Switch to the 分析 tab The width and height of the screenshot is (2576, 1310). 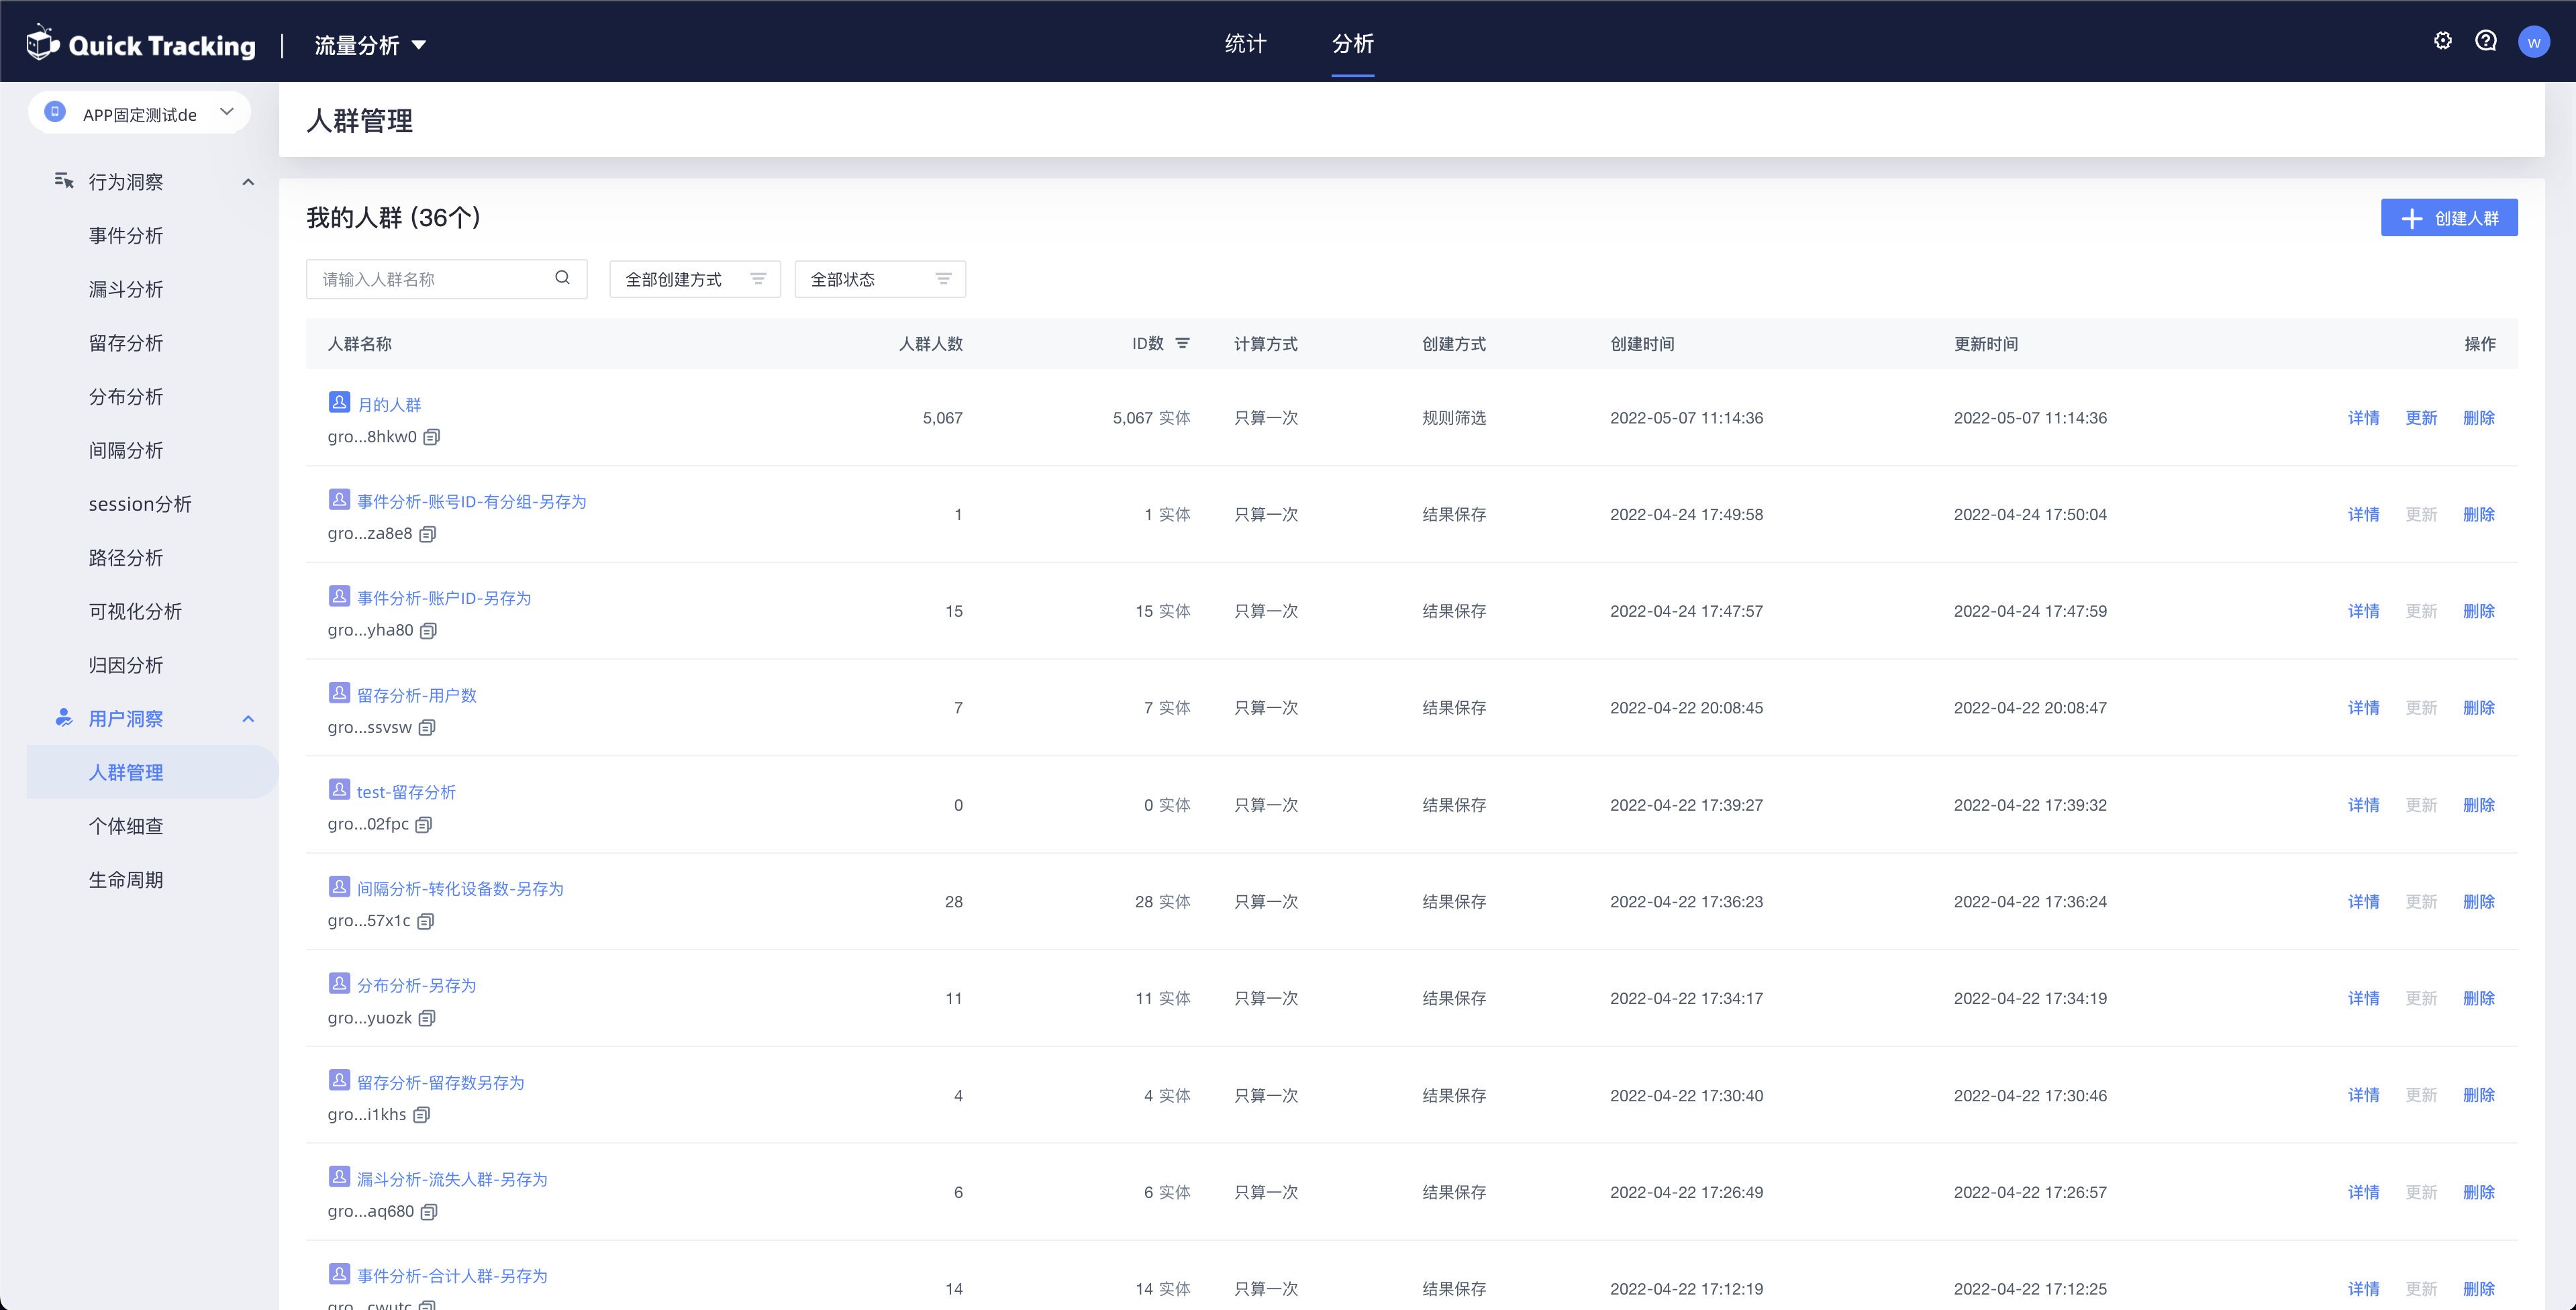click(1353, 44)
